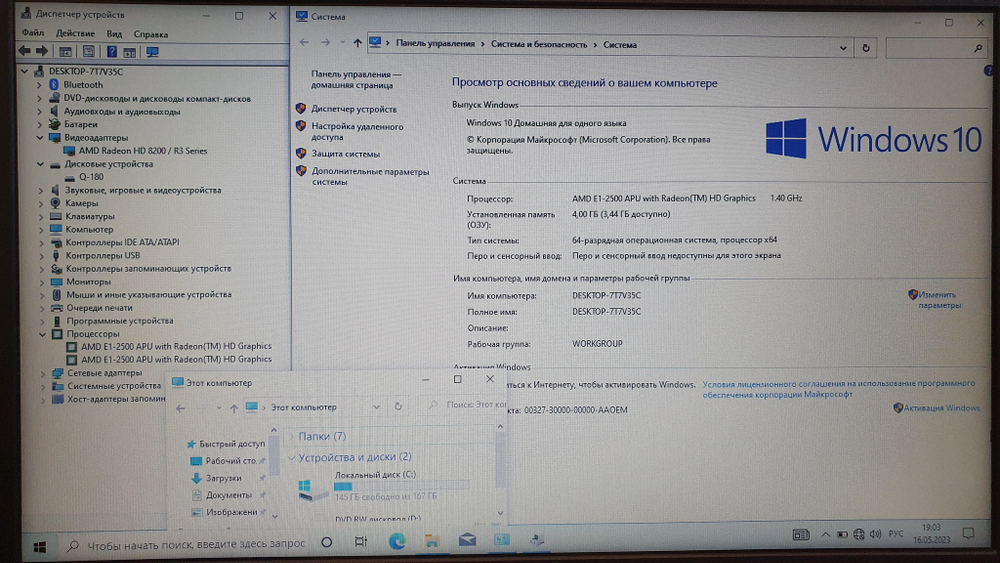Open the Справка menu
The width and height of the screenshot is (1000, 563).
pyautogui.click(x=151, y=34)
